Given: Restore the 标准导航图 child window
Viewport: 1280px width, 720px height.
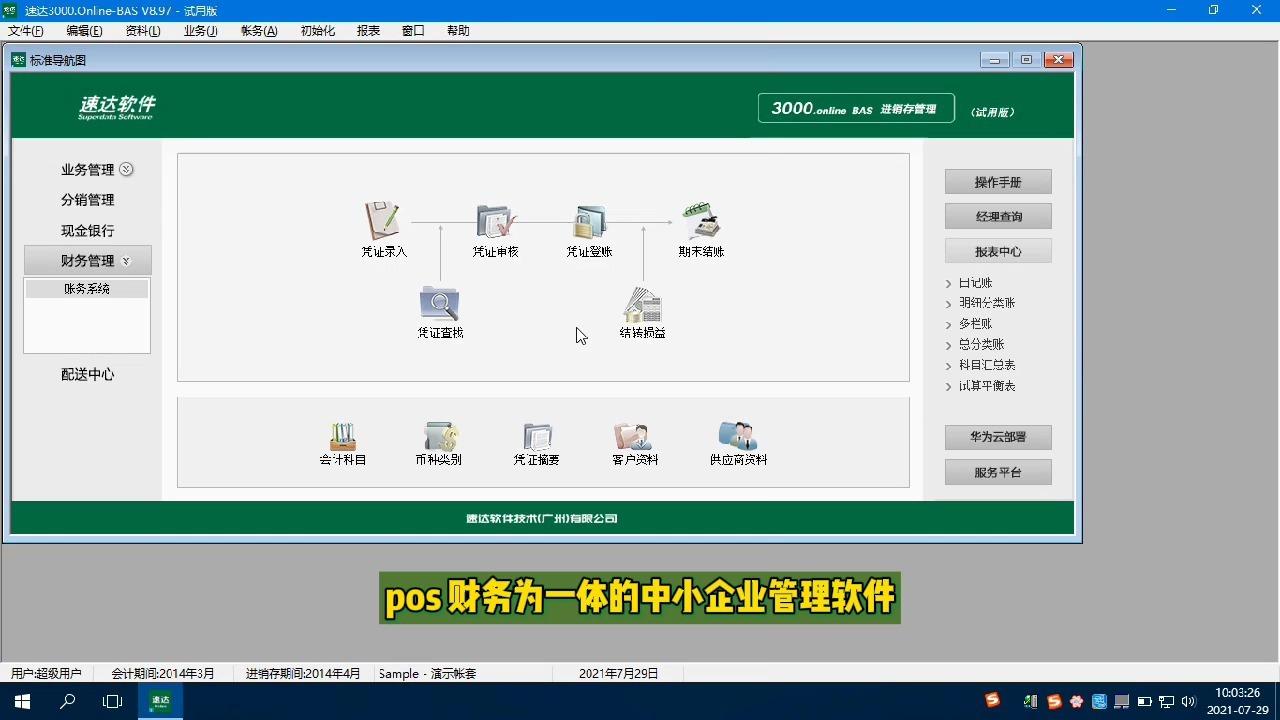Looking at the screenshot, I should click(x=1026, y=60).
